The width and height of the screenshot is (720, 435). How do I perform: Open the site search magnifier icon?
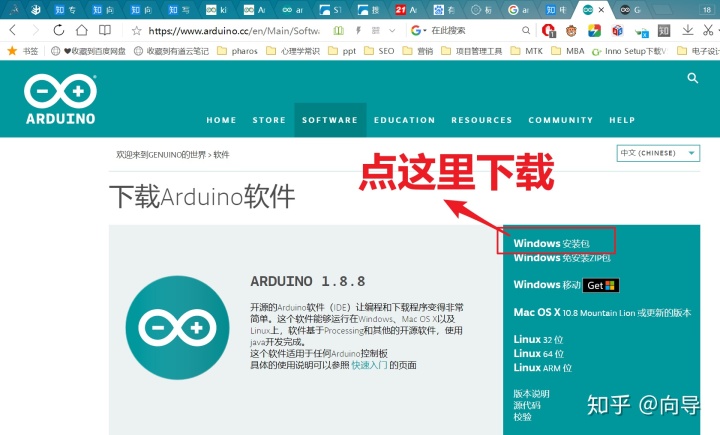click(692, 78)
